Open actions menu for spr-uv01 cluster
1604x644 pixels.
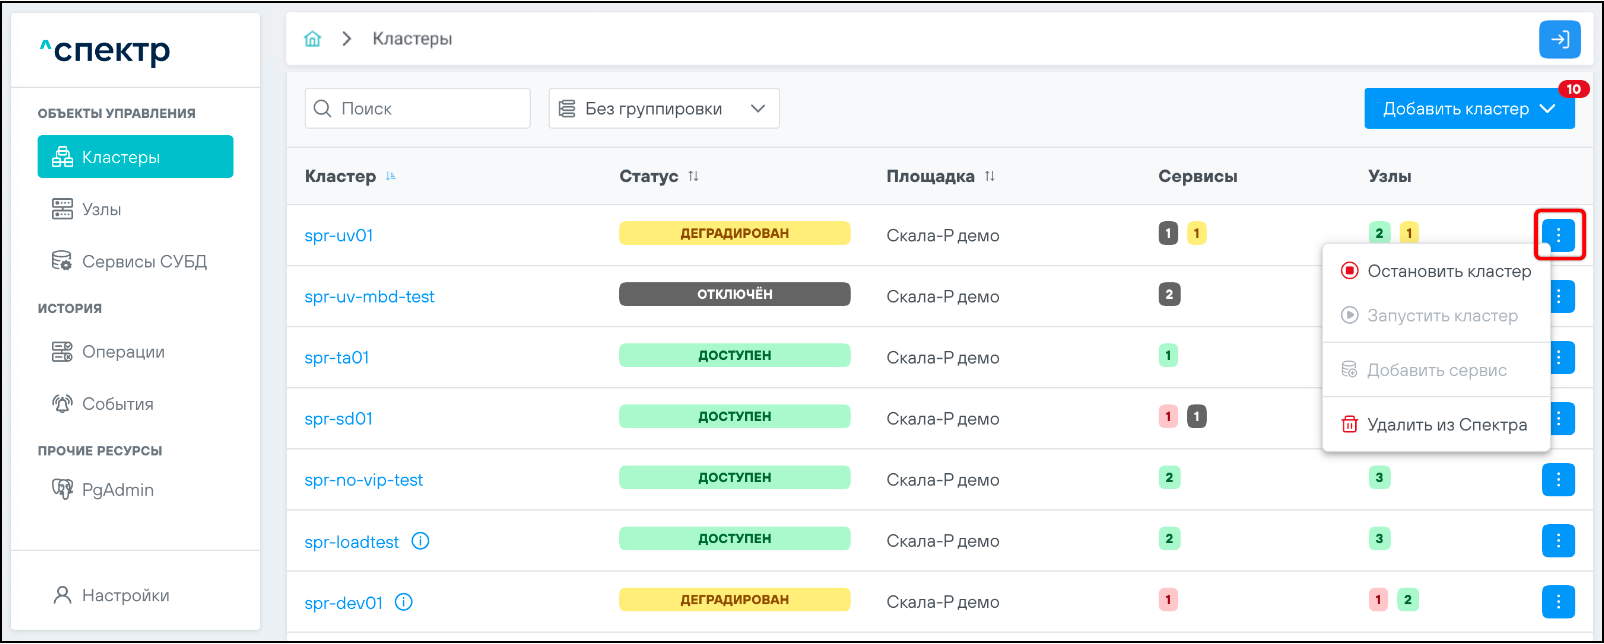click(x=1558, y=235)
